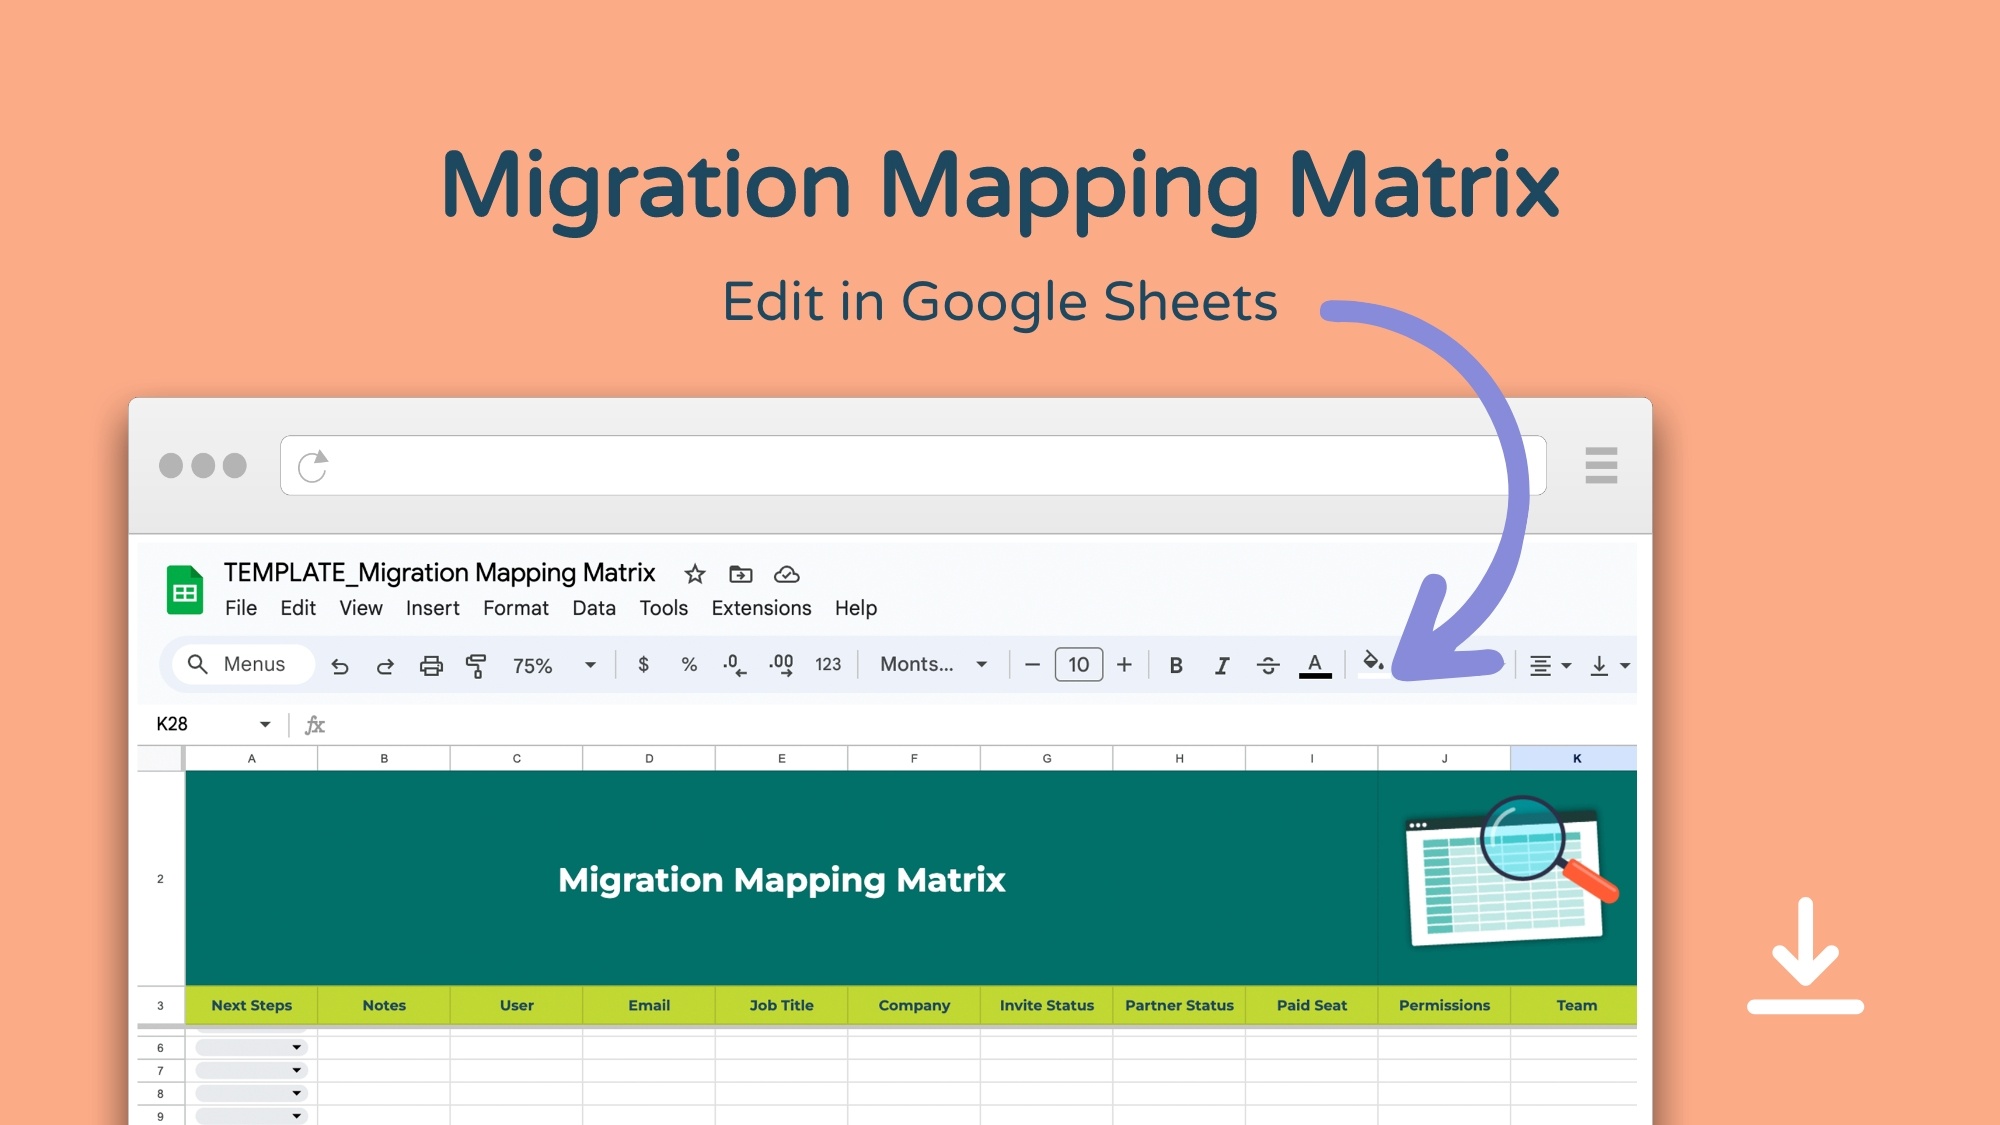Open the Fill color tool

[1374, 664]
